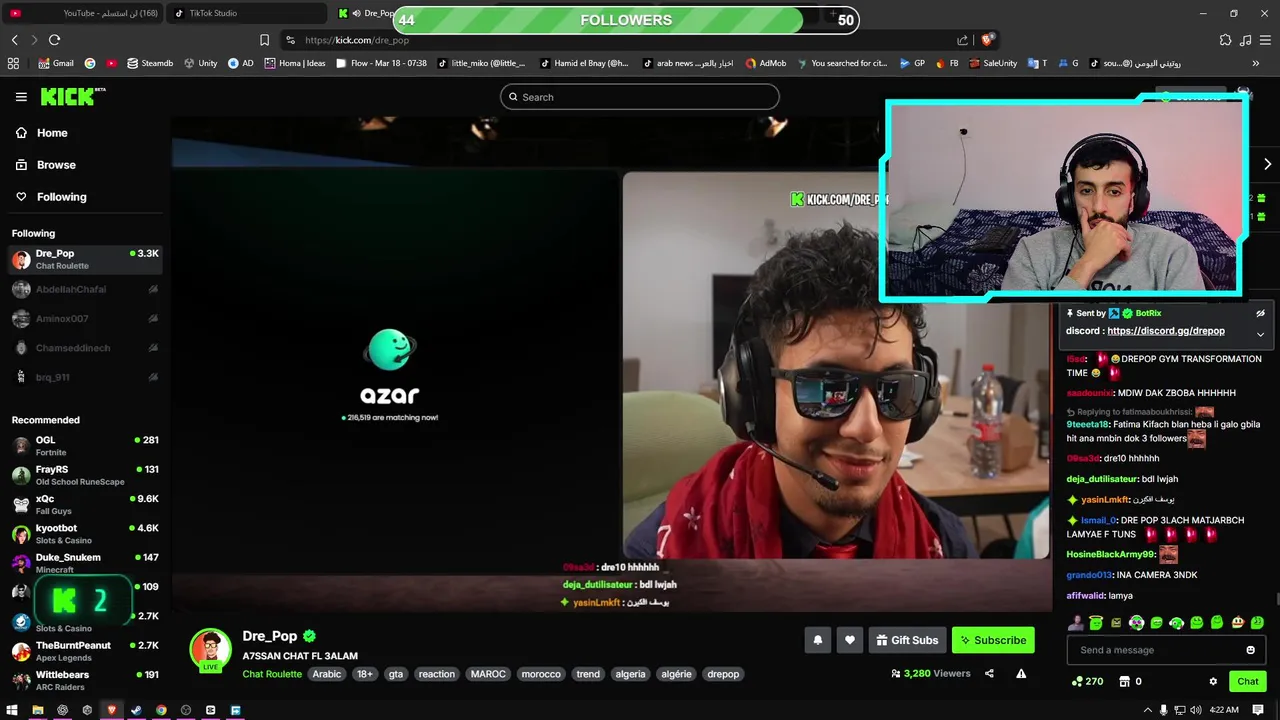Click the report warning triangle icon
This screenshot has width=1280, height=720.
click(x=1021, y=674)
